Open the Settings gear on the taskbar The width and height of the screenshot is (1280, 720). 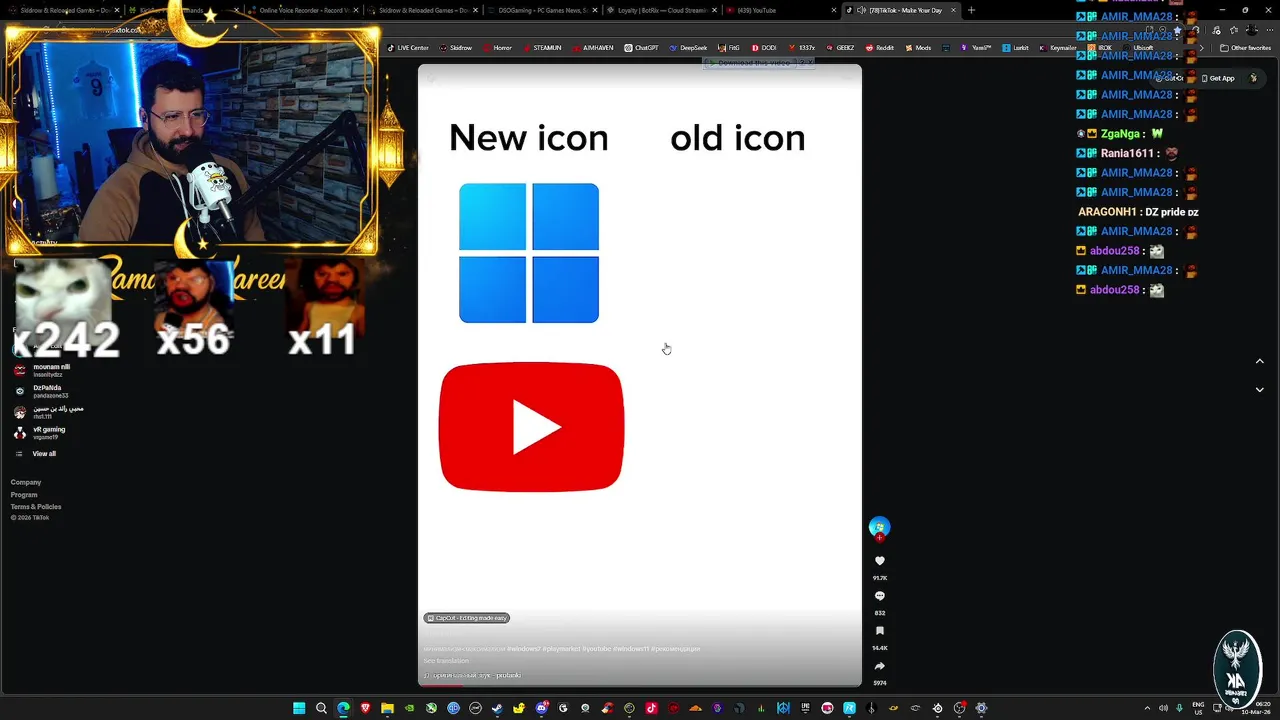coord(981,708)
